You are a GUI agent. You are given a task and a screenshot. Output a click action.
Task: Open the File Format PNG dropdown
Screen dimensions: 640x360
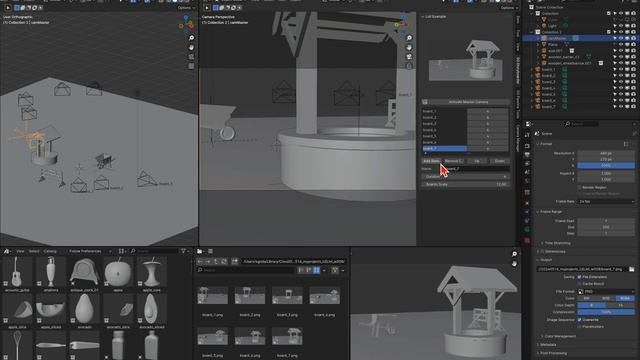(x=606, y=291)
